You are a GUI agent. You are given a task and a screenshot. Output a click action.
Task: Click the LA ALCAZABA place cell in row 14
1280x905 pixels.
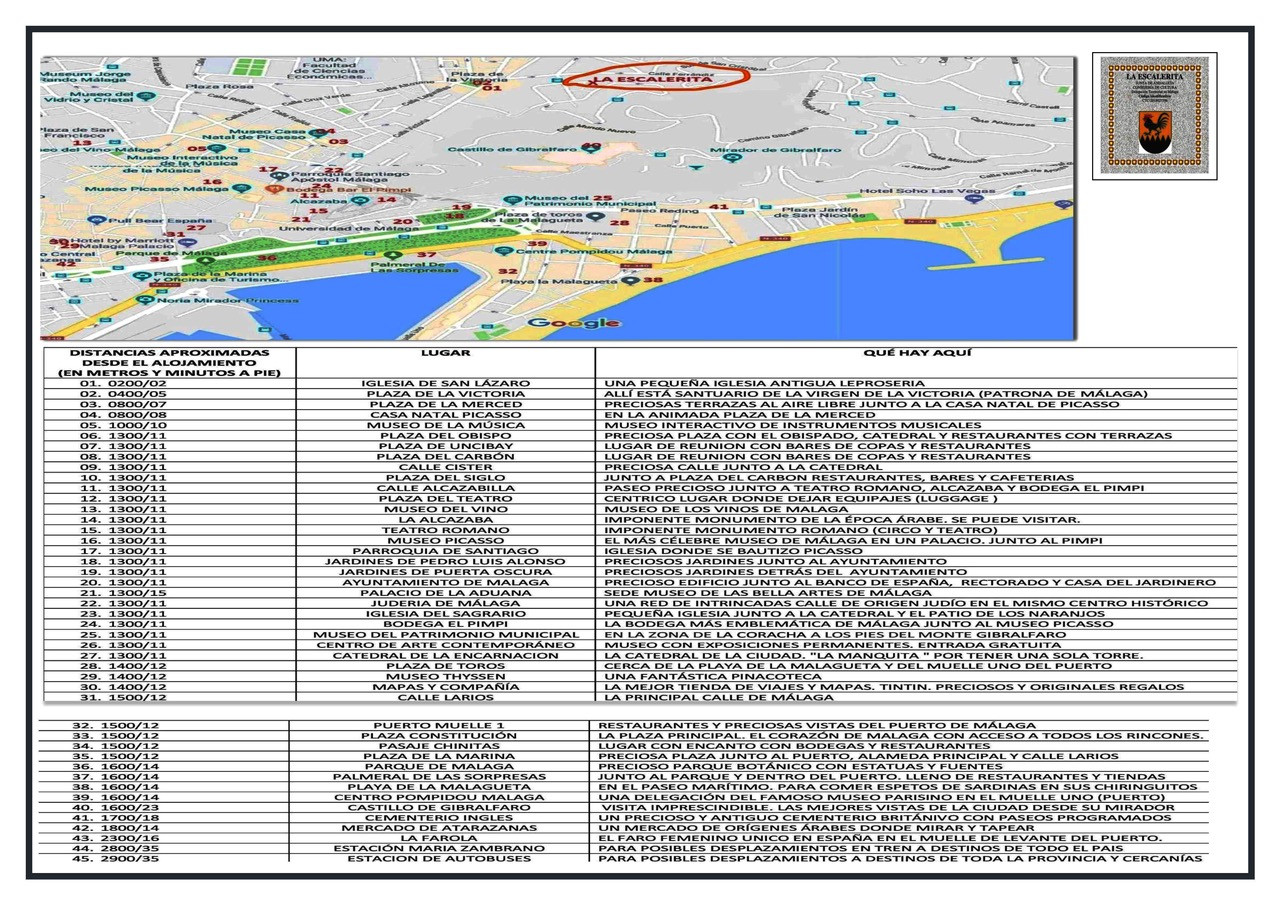click(x=446, y=519)
